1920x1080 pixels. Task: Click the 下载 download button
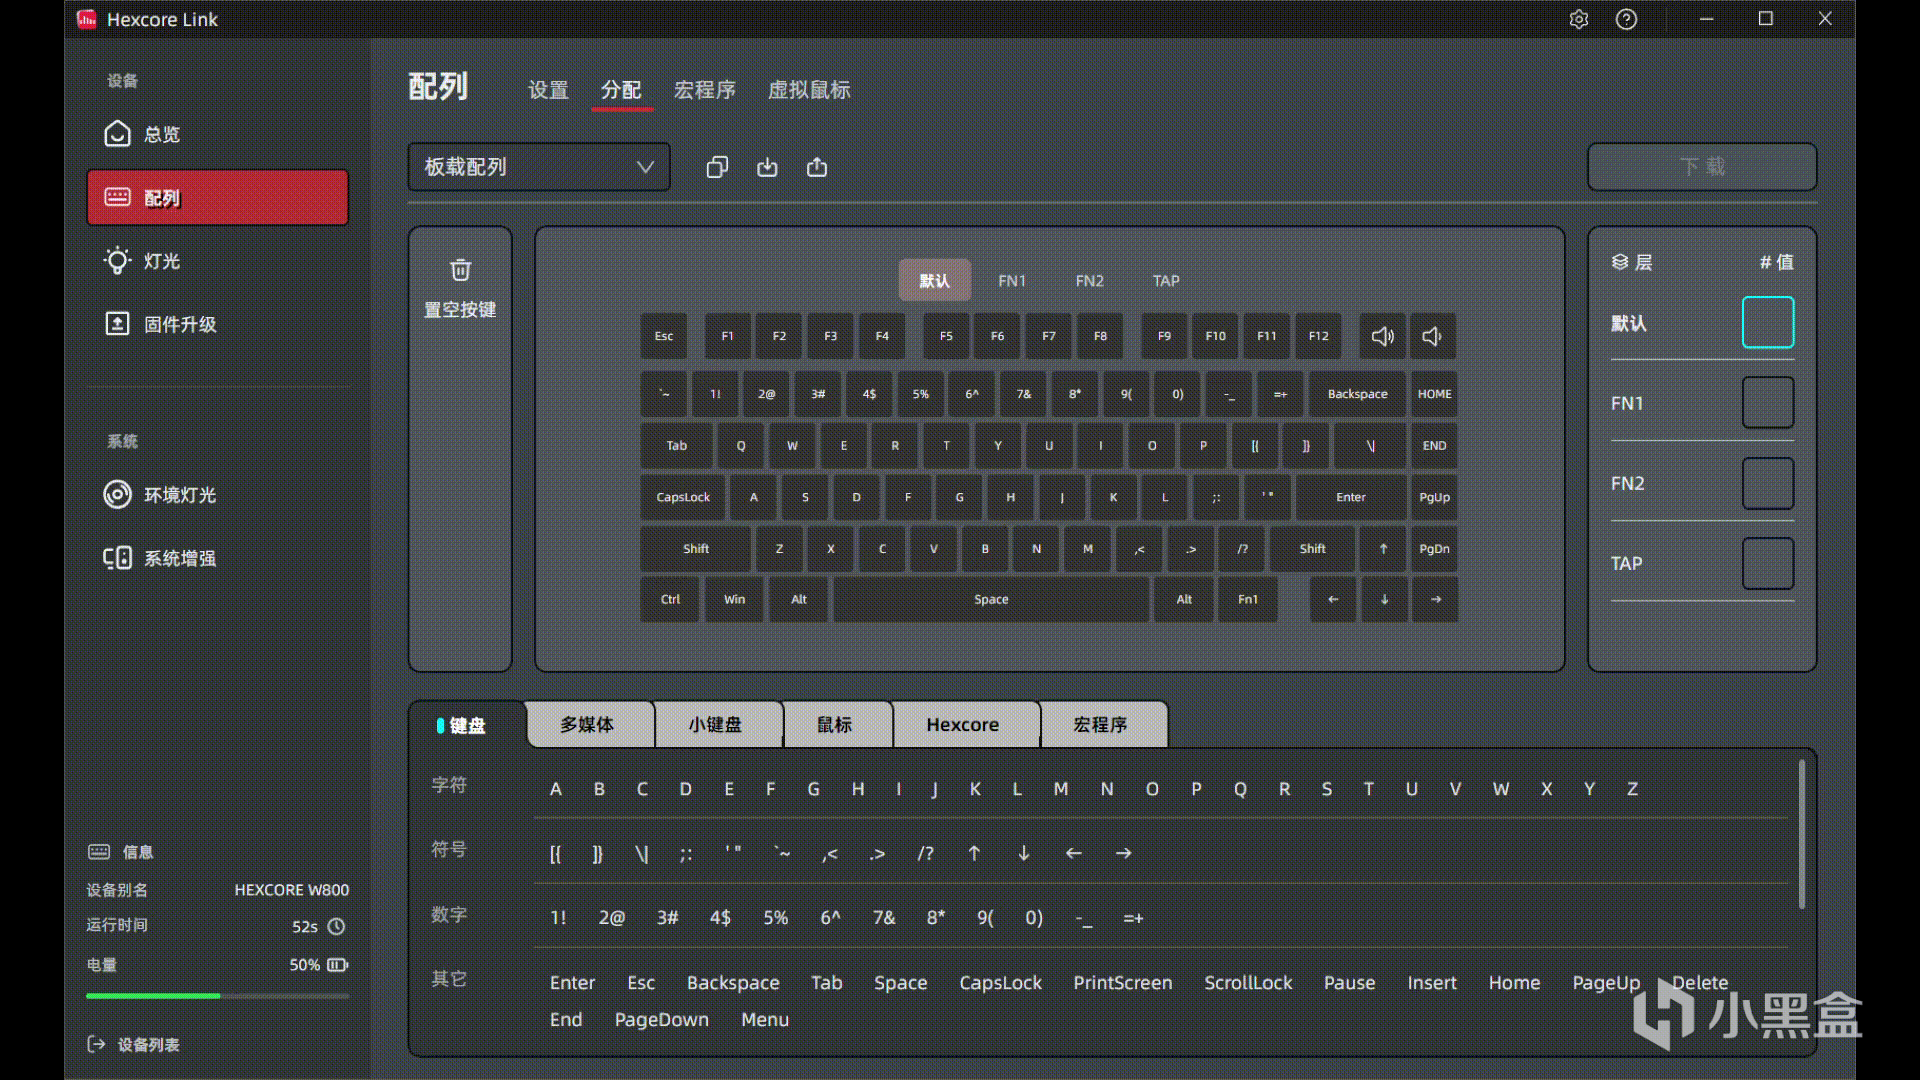1701,167
